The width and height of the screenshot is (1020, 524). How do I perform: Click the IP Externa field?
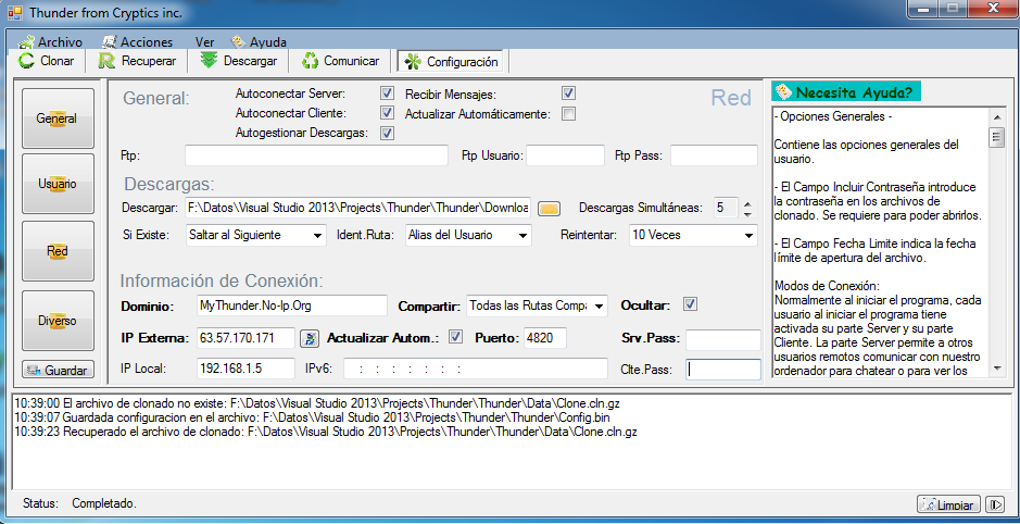[246, 338]
